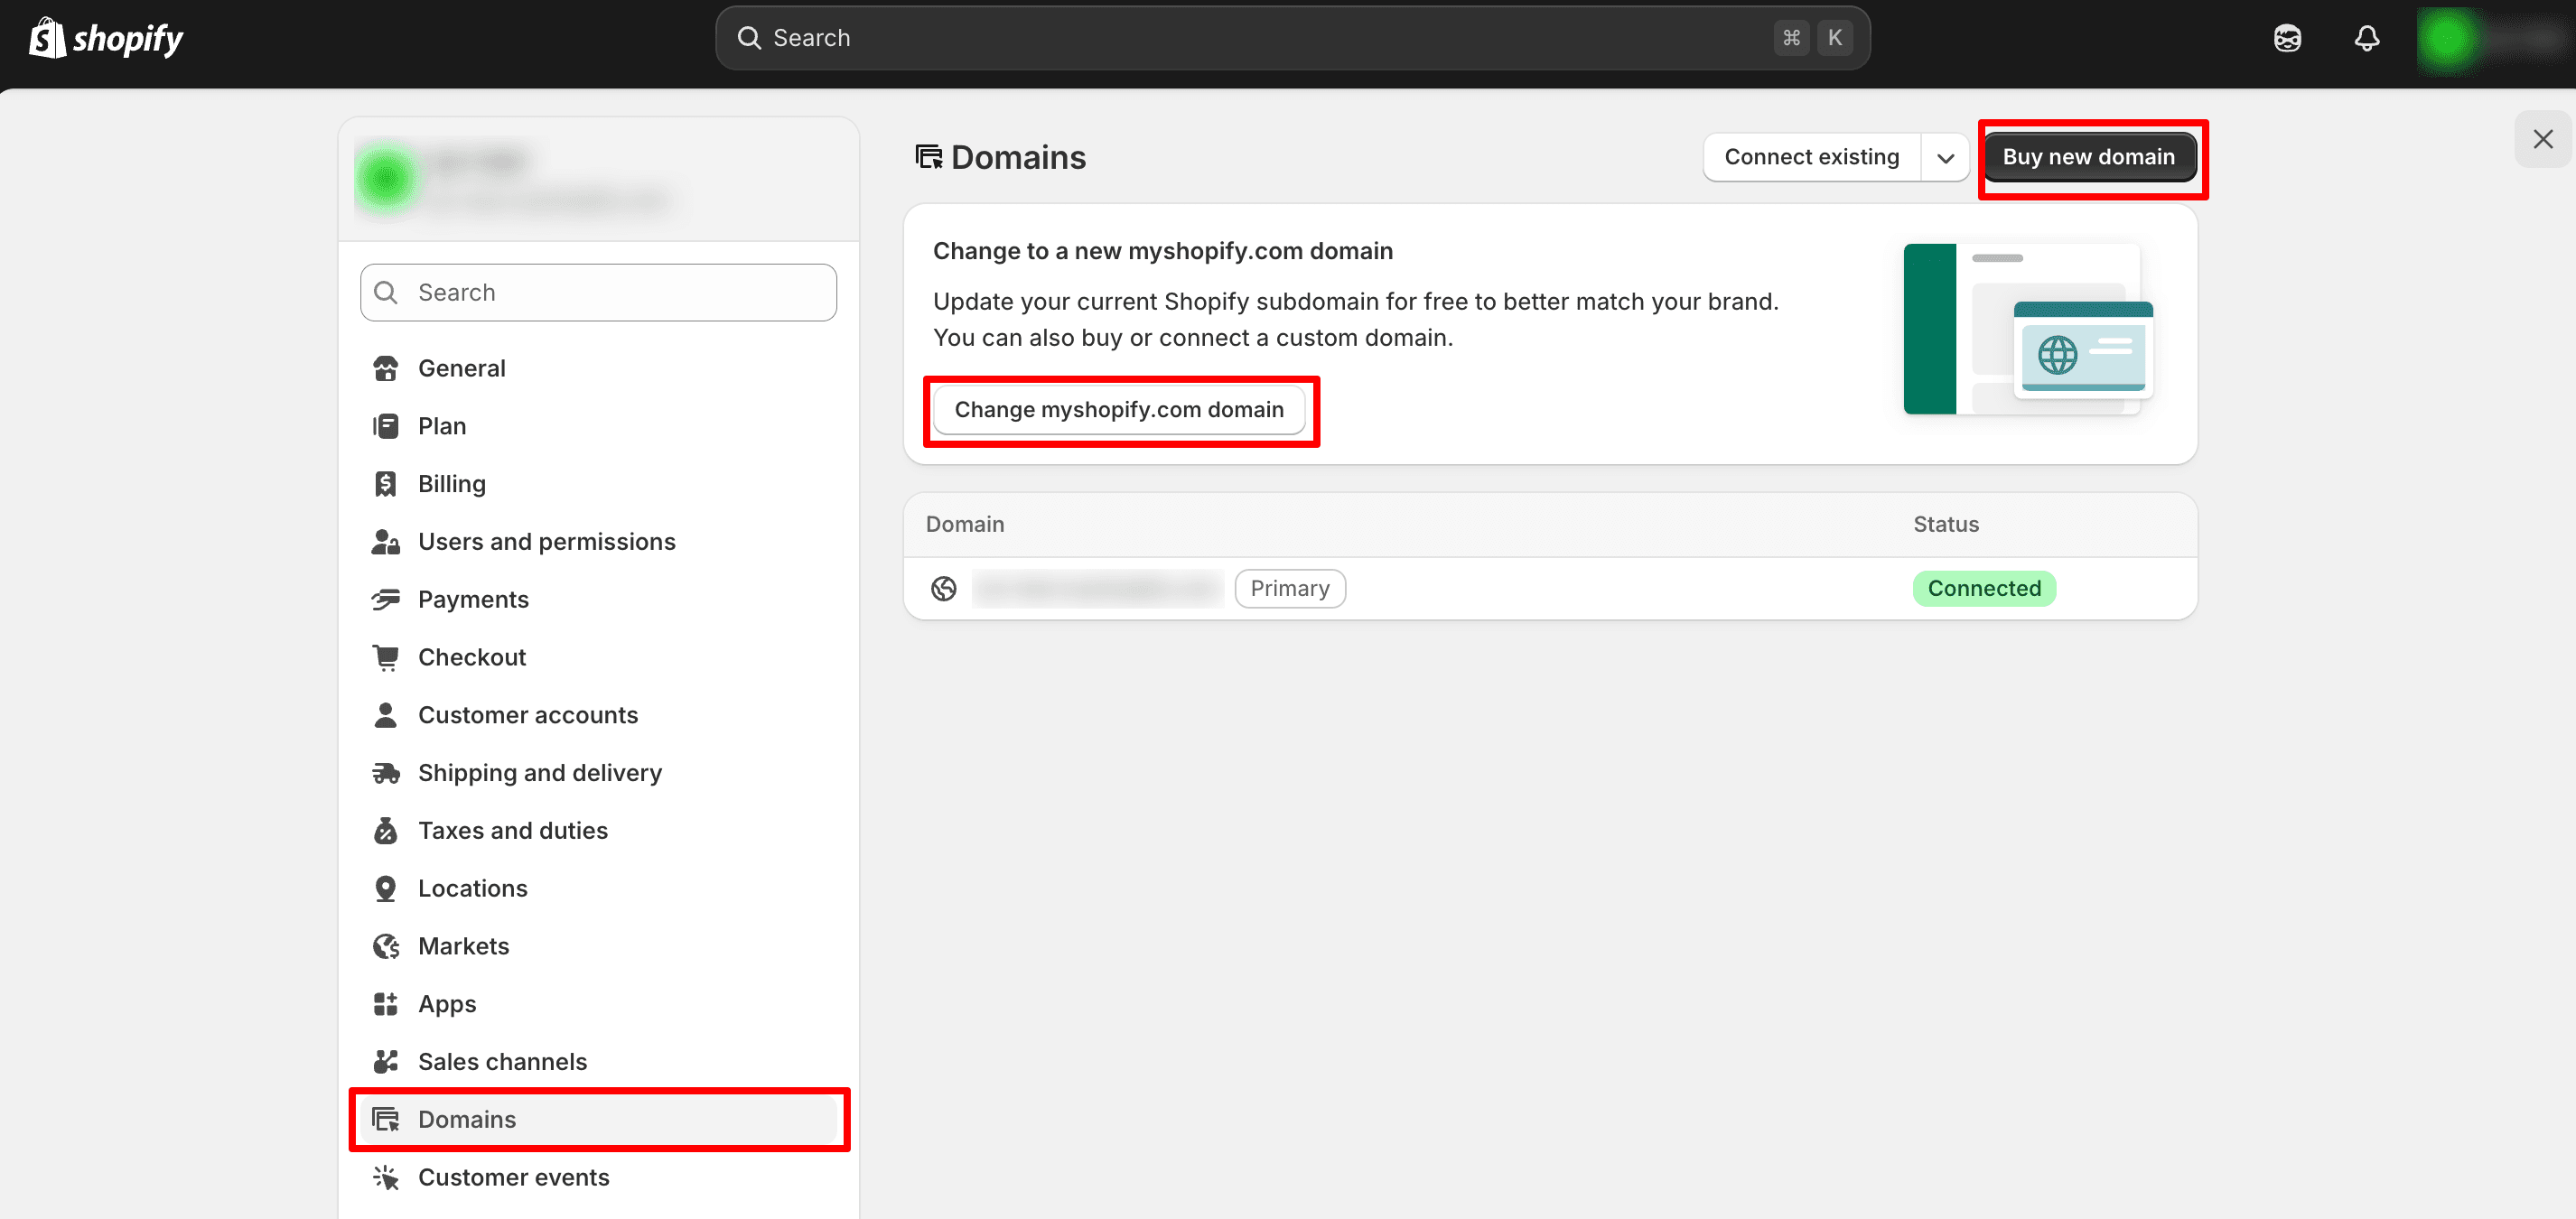This screenshot has height=1219, width=2576.
Task: Open the Sidekick assistant face icon
Action: click(x=2287, y=38)
